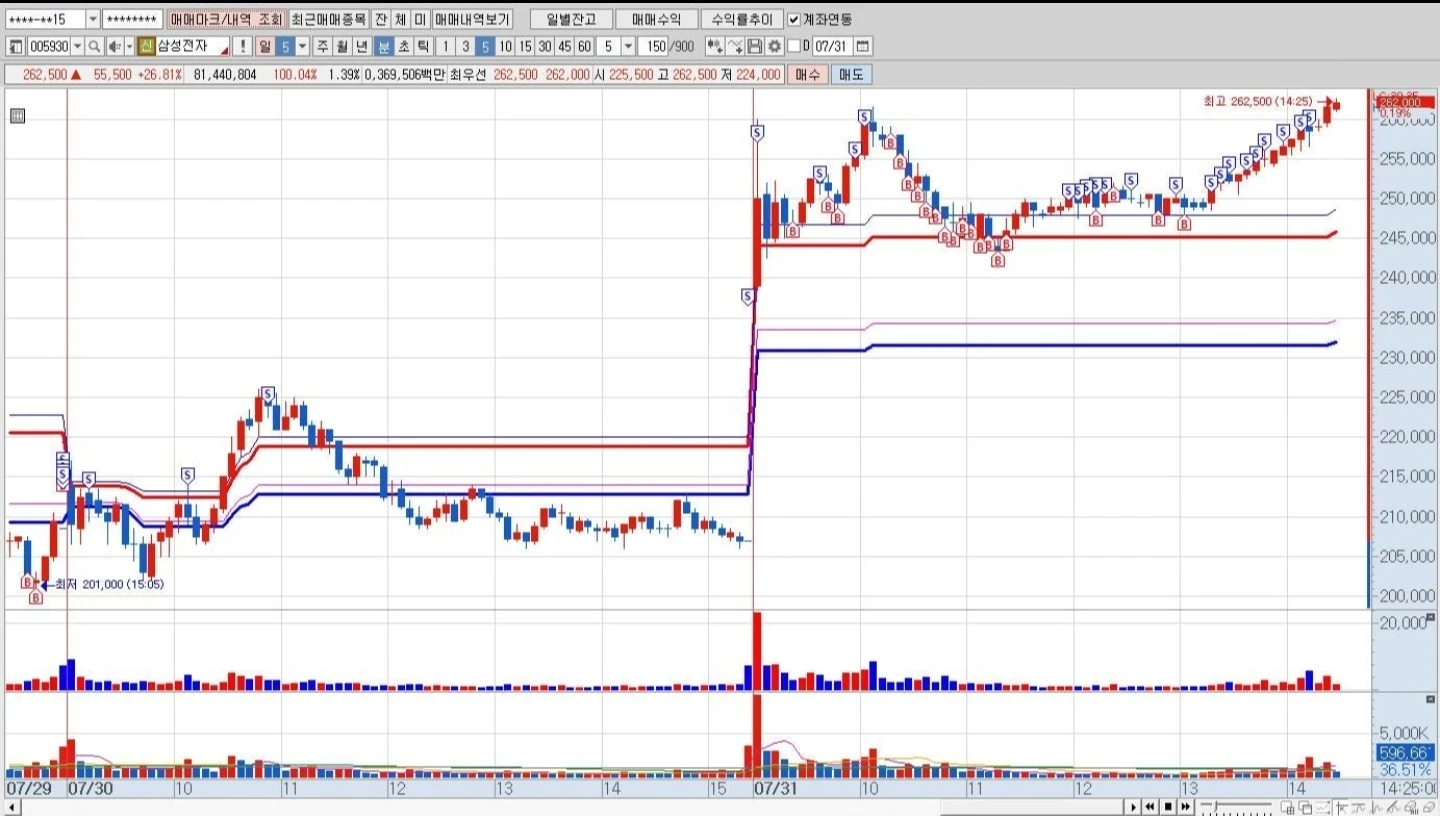Screen dimensions: 1440x816
Task: Click the exclamation mark info icon
Action: click(x=243, y=46)
